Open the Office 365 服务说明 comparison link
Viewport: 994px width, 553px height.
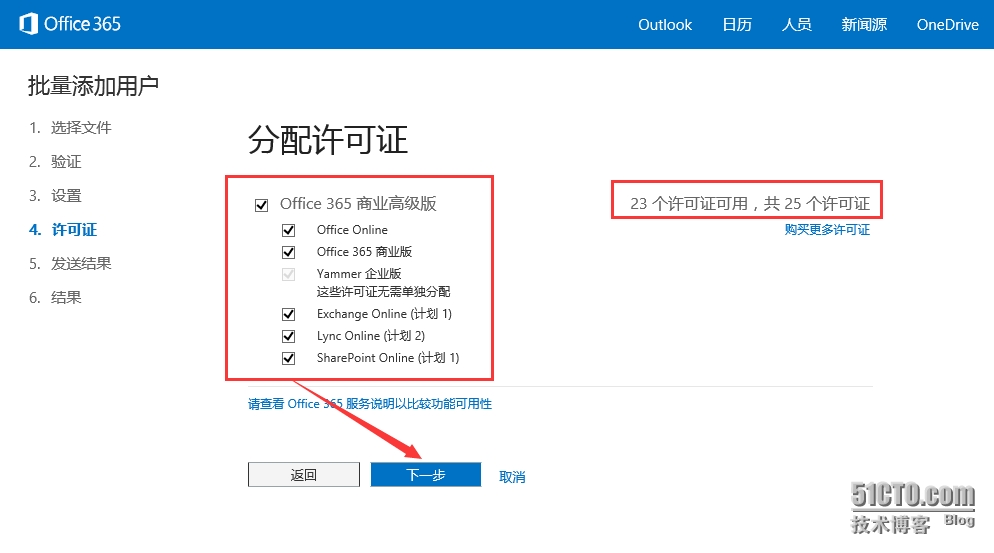369,404
